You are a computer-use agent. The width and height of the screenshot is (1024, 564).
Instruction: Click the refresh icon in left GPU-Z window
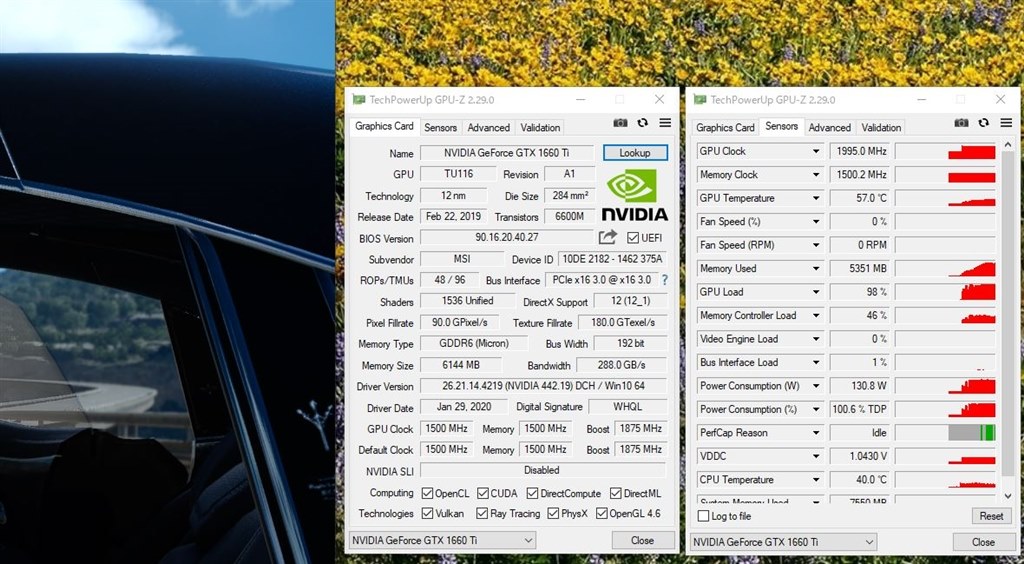pos(643,123)
